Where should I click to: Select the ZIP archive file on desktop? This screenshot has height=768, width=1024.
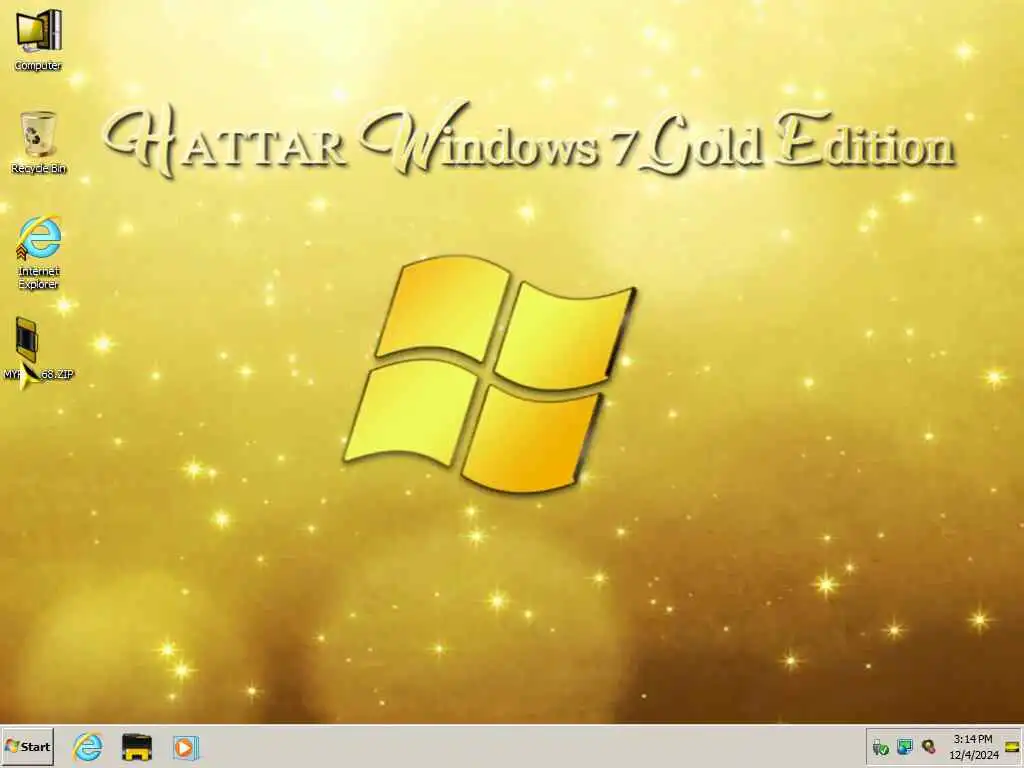pyautogui.click(x=39, y=351)
